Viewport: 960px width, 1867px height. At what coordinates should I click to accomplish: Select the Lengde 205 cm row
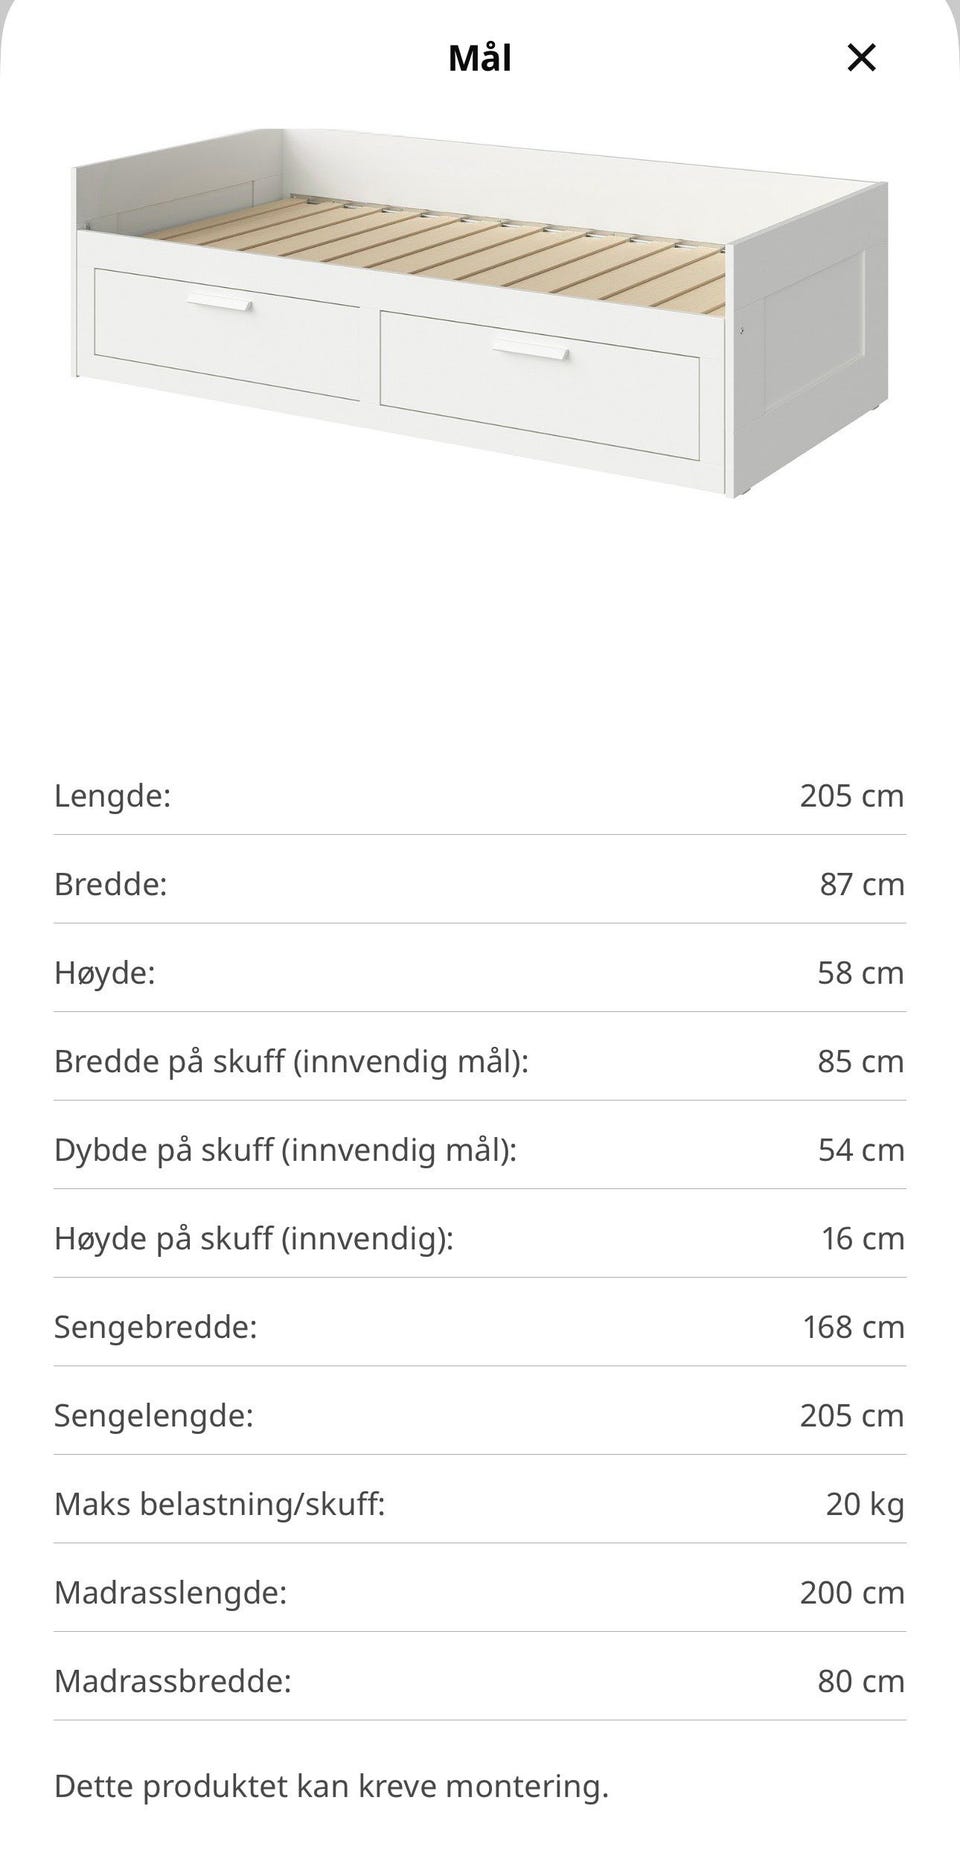[480, 796]
